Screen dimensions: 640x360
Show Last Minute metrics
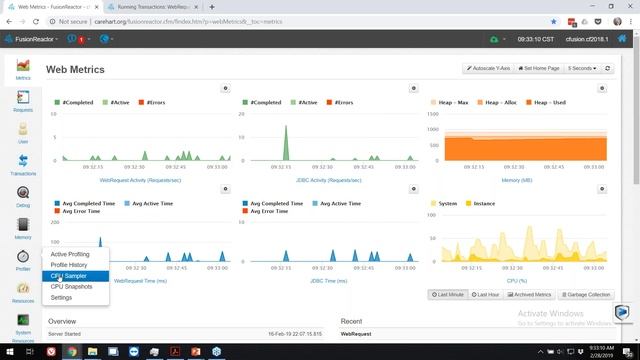[448, 294]
